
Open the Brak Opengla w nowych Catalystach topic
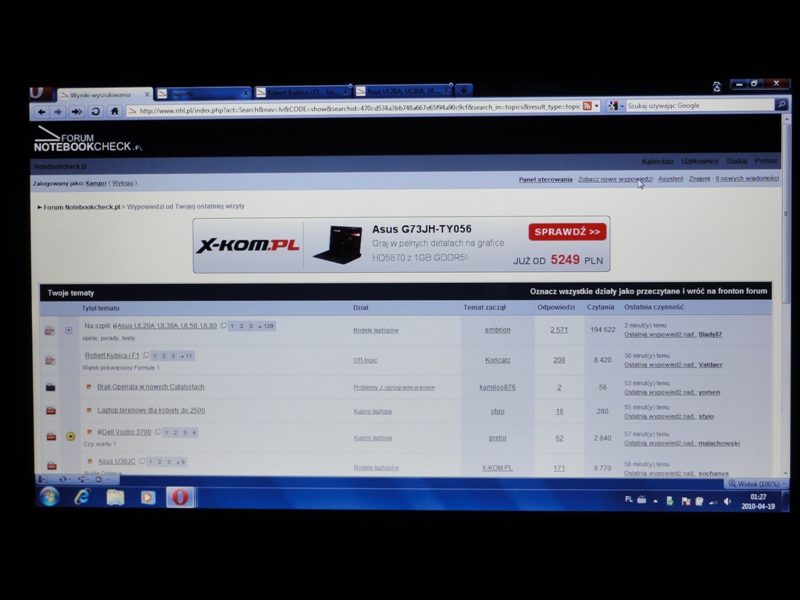pos(151,387)
